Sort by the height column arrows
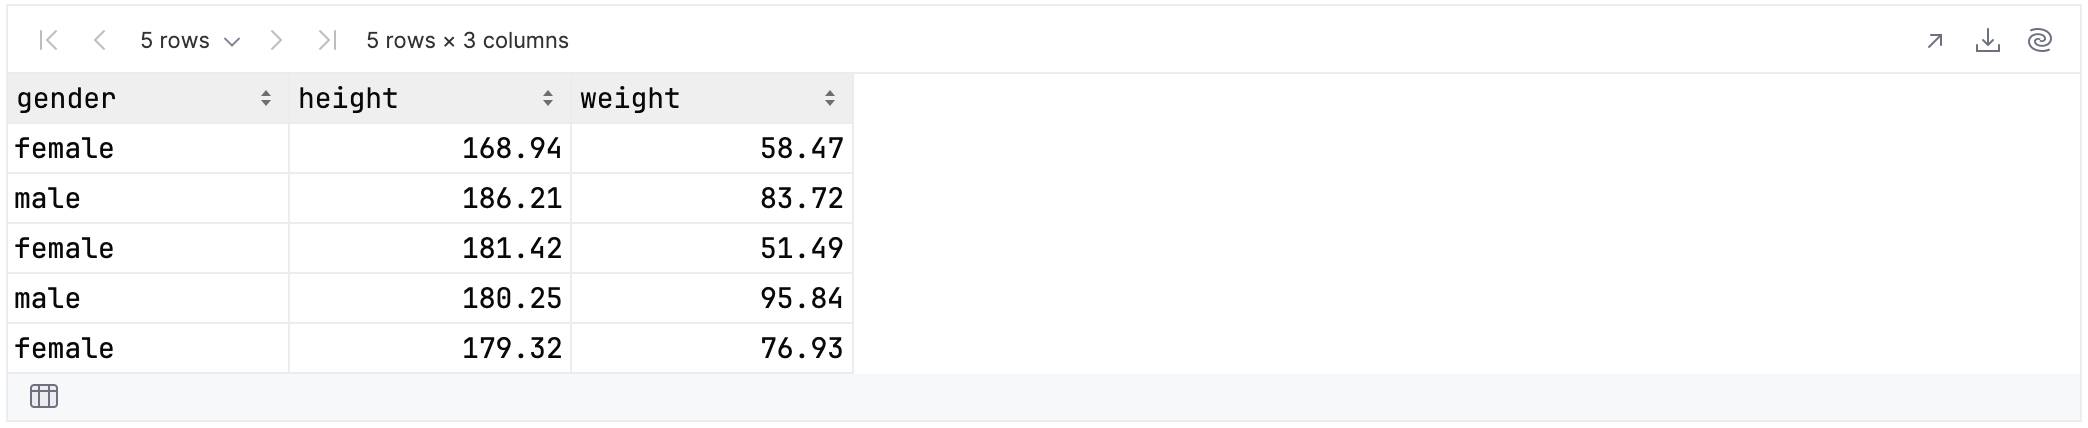Screen dimensions: 2088x428 [x=548, y=98]
